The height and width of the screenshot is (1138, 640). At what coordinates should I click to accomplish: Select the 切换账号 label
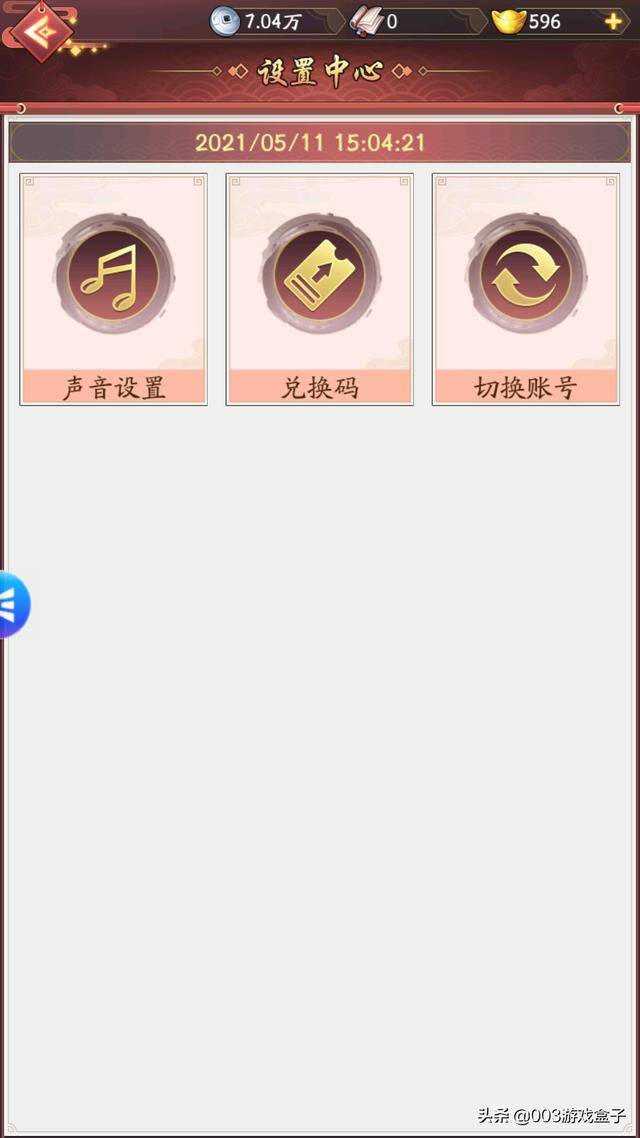(x=526, y=388)
